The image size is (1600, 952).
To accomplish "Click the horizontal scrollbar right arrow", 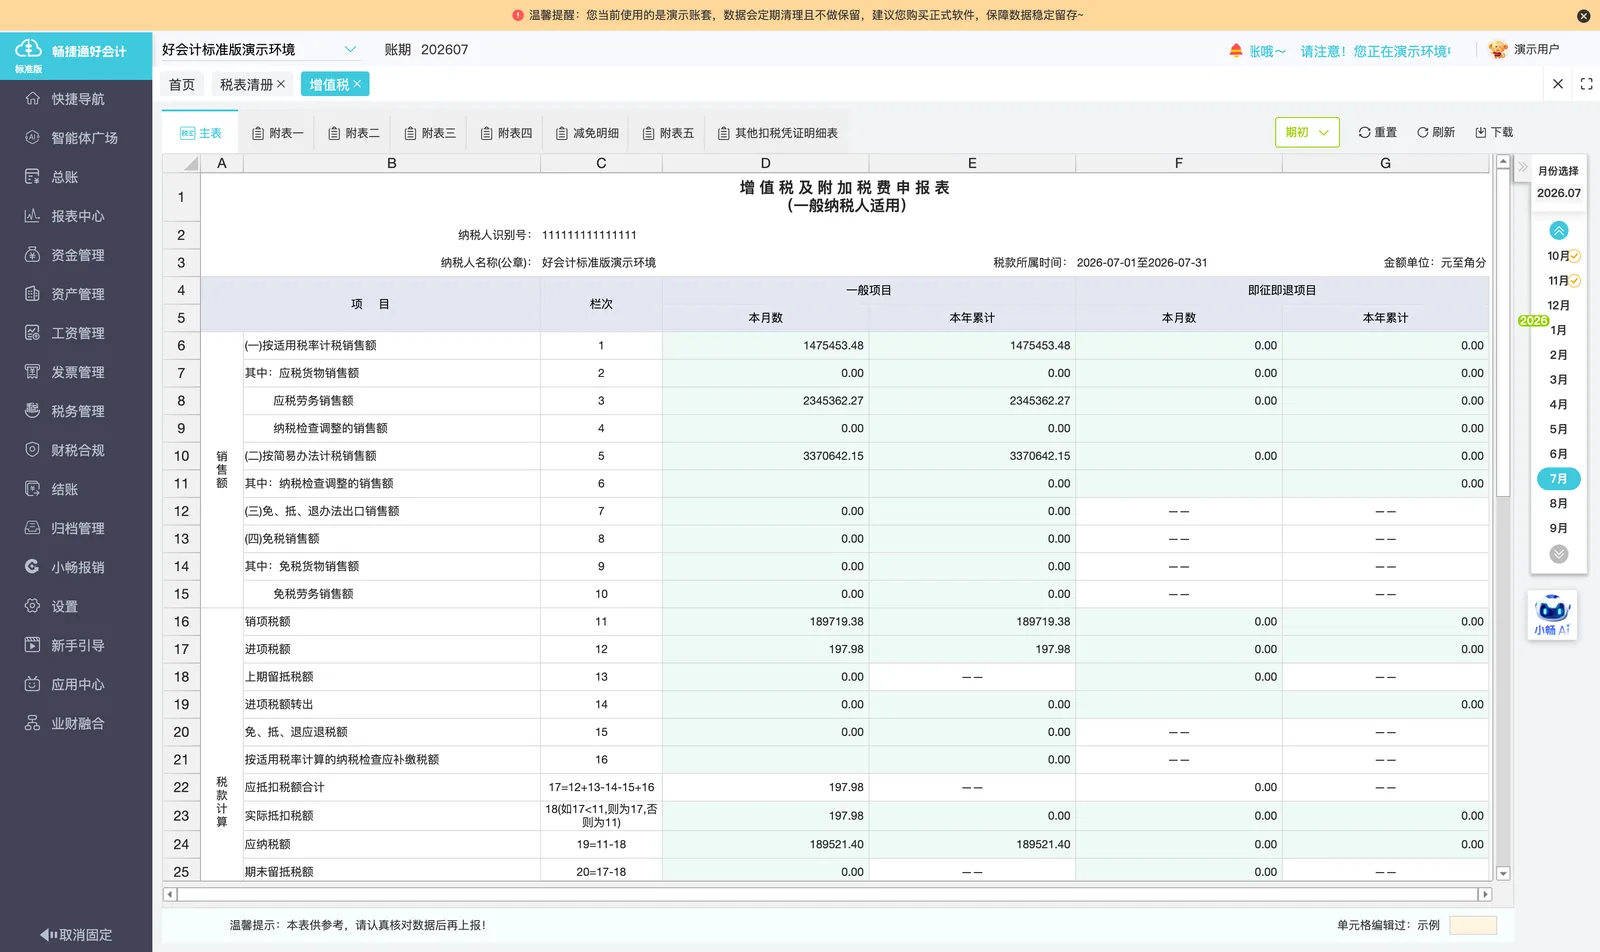I will (x=1485, y=894).
